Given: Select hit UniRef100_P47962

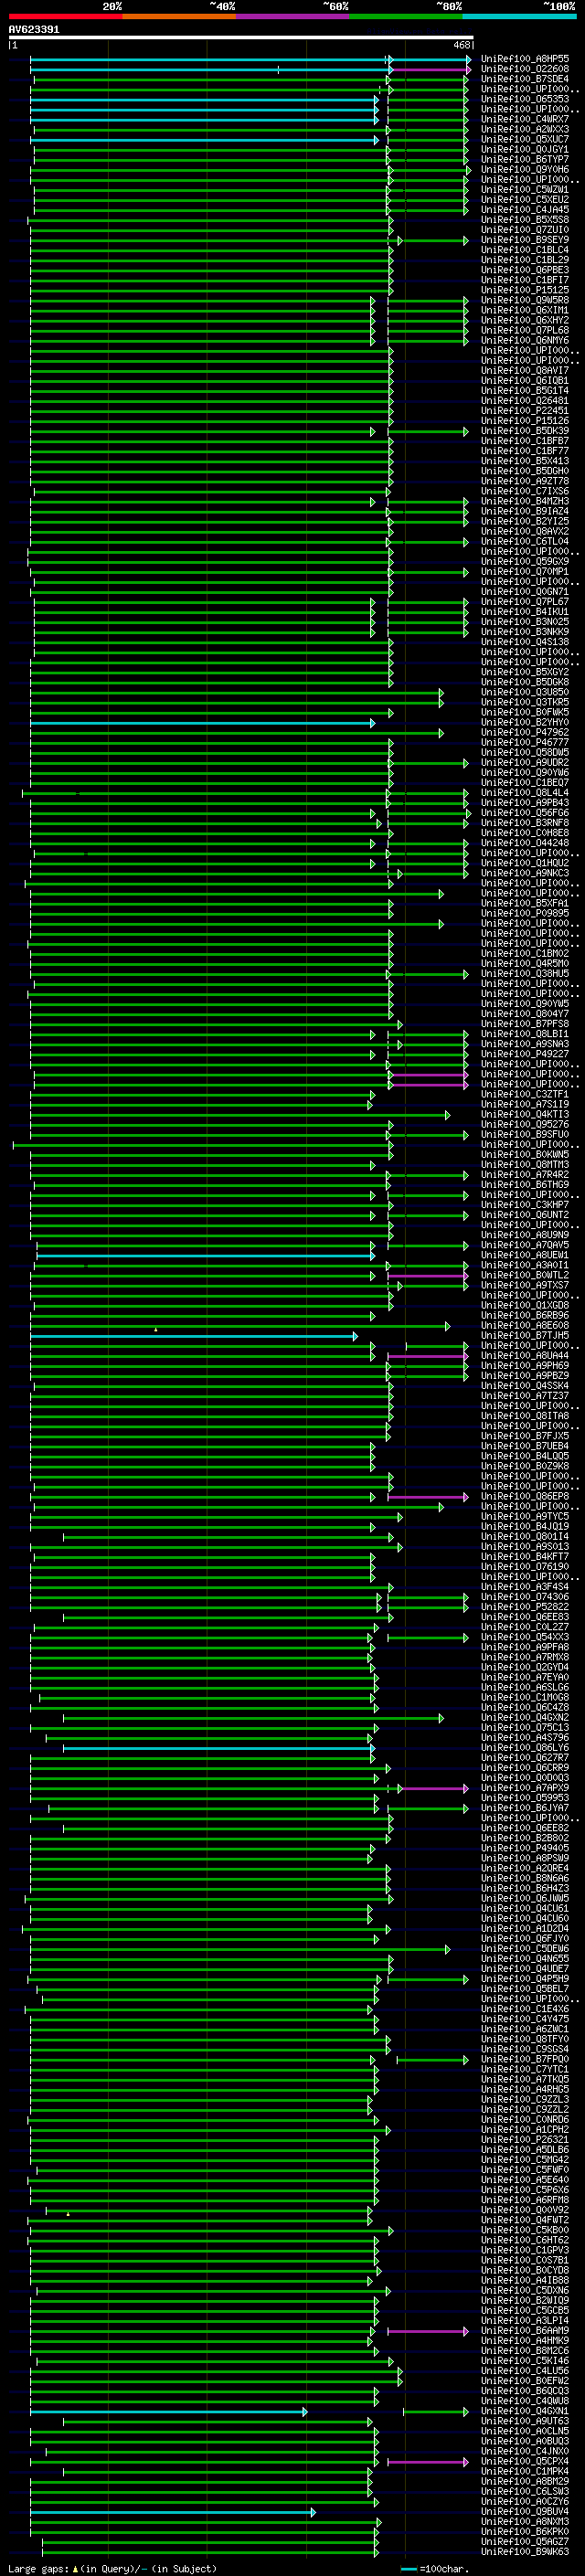Looking at the screenshot, I should tap(525, 732).
